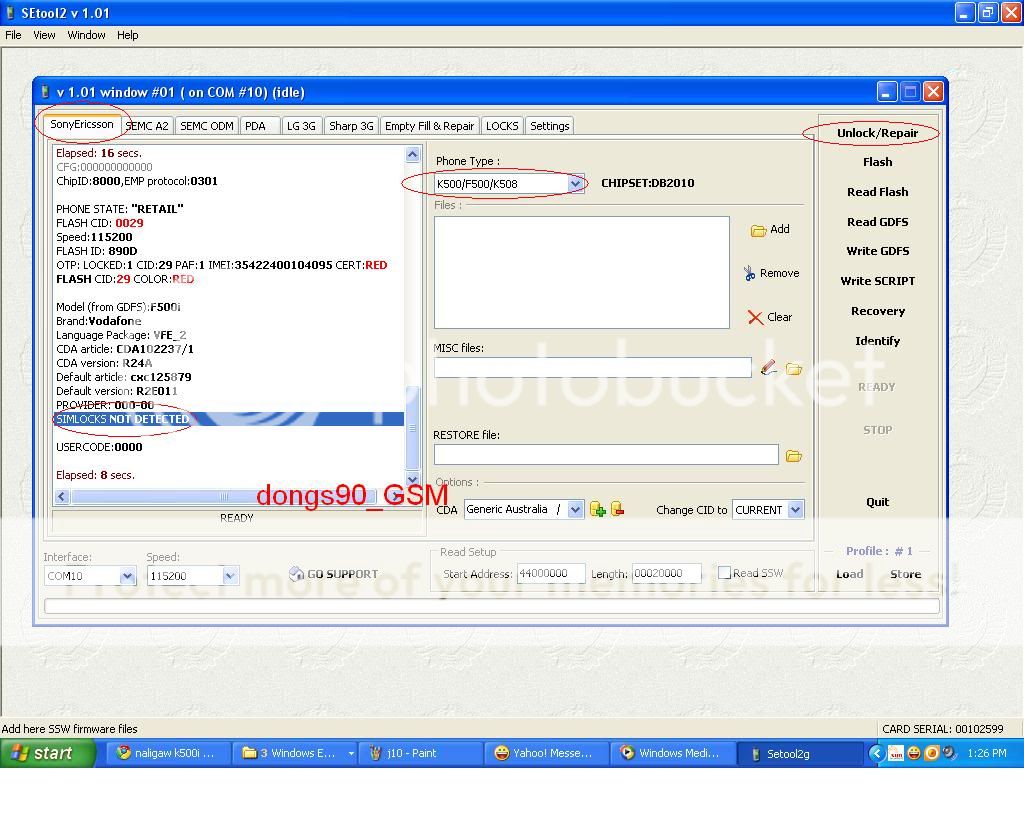Open the Window menu
The height and width of the screenshot is (820, 1024).
(x=86, y=35)
